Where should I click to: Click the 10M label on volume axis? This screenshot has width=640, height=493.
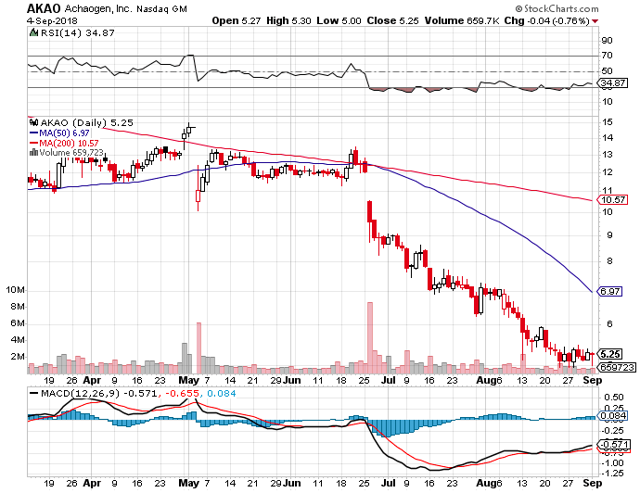[x=15, y=290]
